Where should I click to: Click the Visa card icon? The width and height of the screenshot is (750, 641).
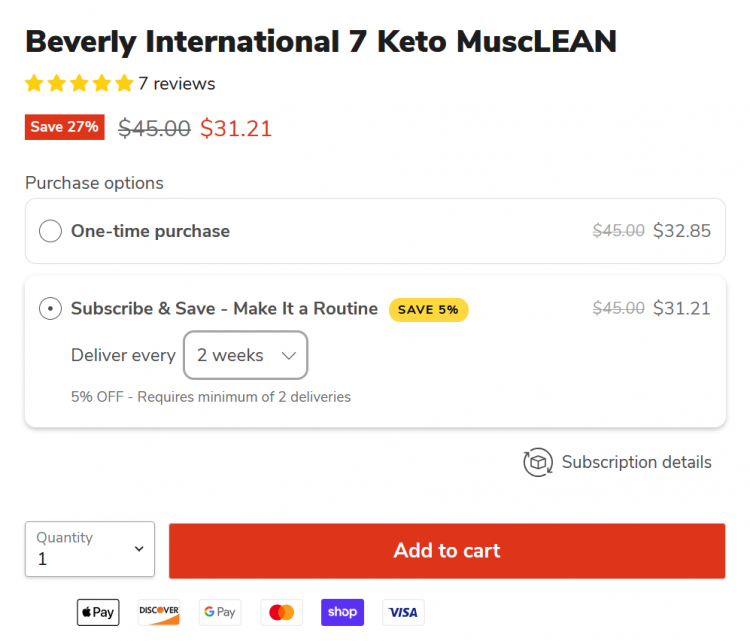point(403,612)
